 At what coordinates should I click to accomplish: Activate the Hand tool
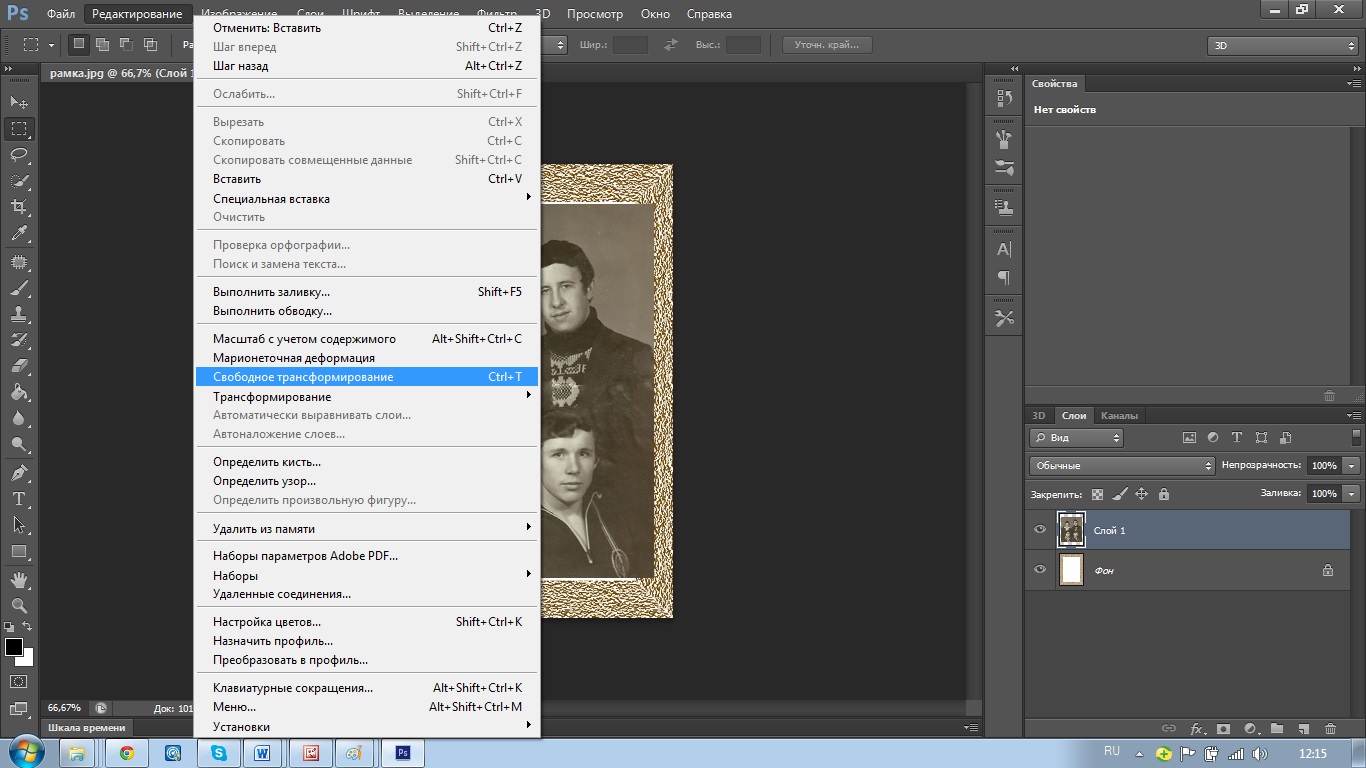[19, 579]
